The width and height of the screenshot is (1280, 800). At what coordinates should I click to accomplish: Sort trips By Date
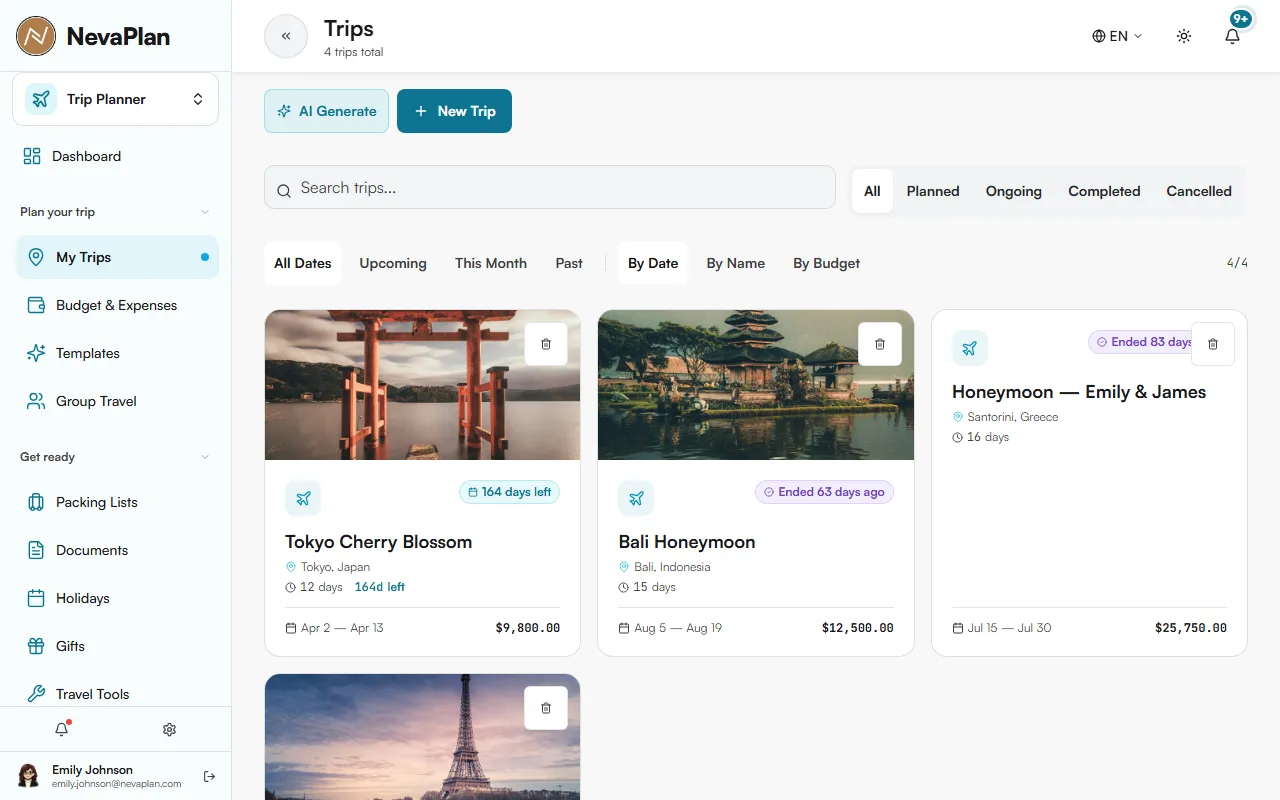coord(653,263)
